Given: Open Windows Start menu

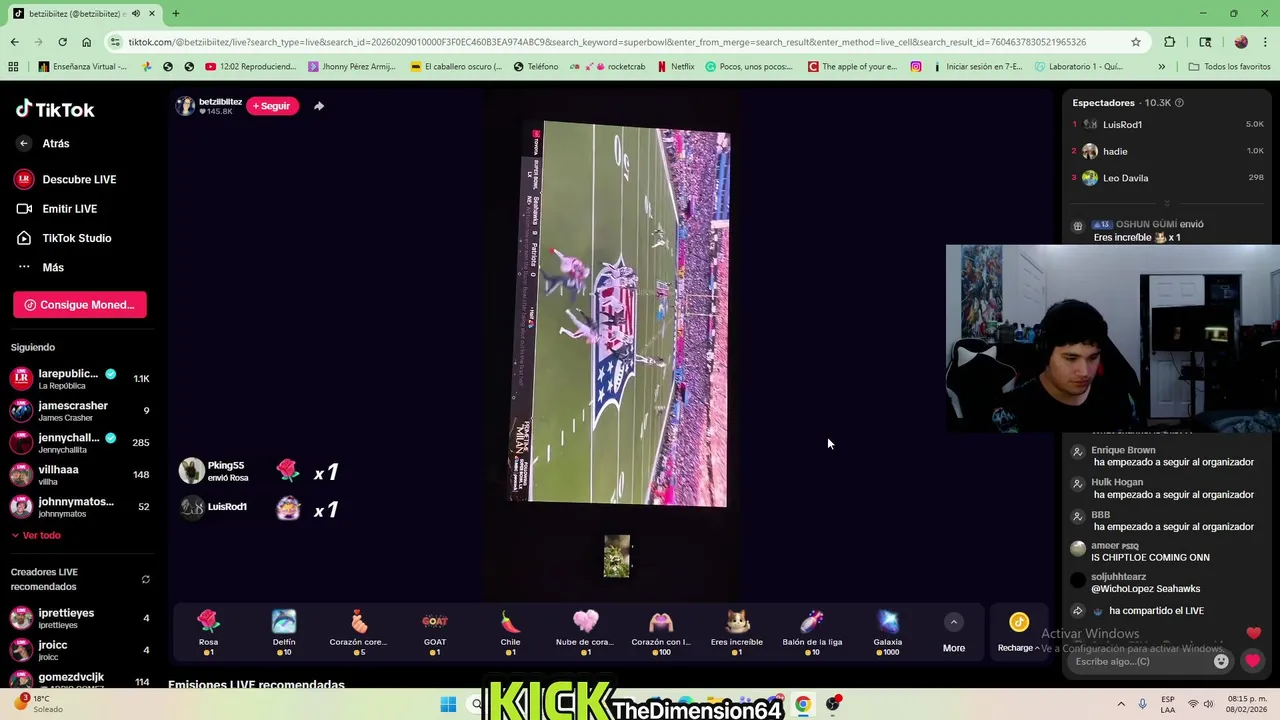Looking at the screenshot, I should 448,704.
